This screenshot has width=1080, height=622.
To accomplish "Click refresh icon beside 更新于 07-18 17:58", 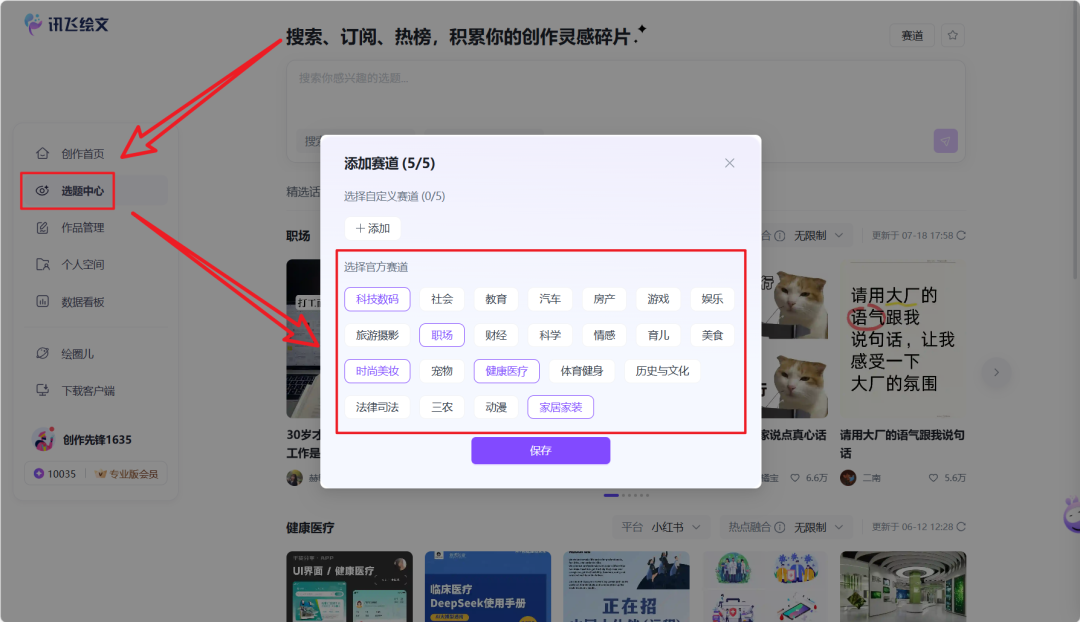I will (x=961, y=236).
